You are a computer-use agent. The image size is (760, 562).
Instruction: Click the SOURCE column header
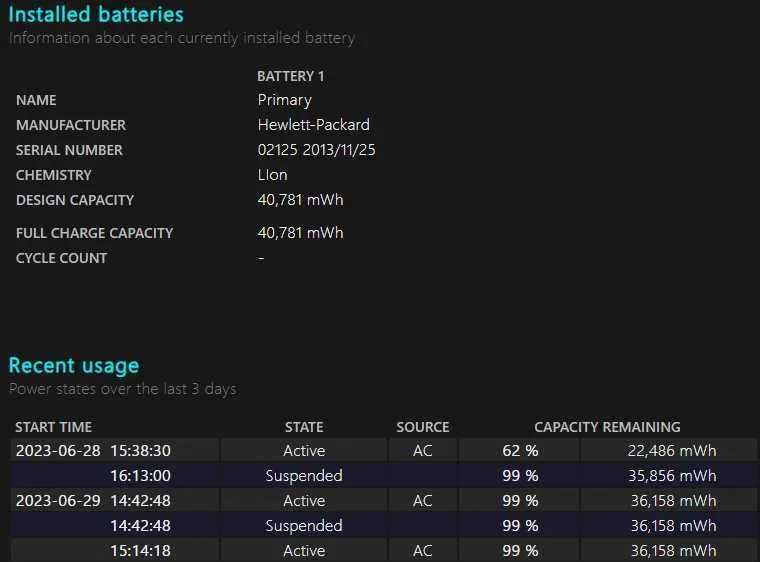423,427
